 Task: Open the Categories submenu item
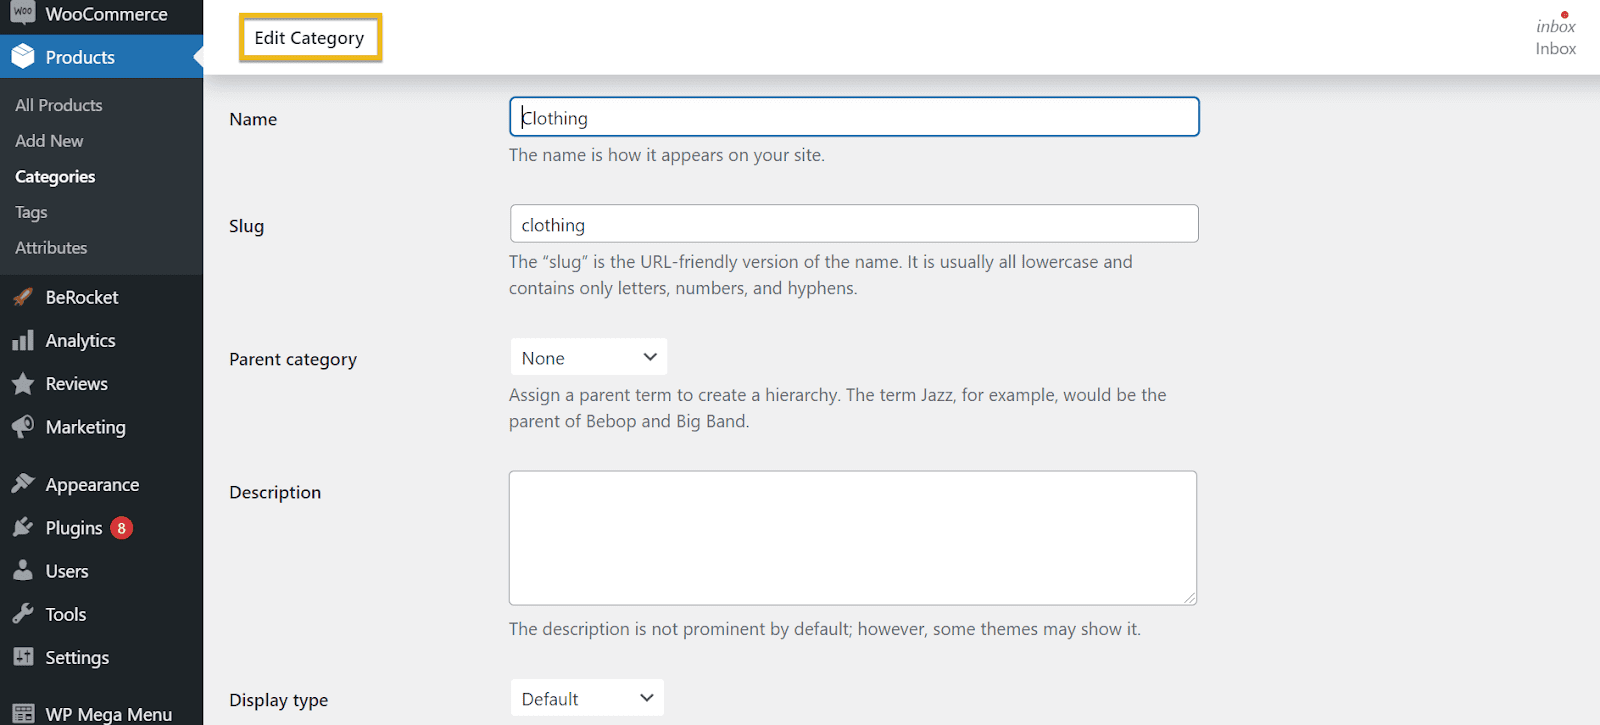point(55,177)
